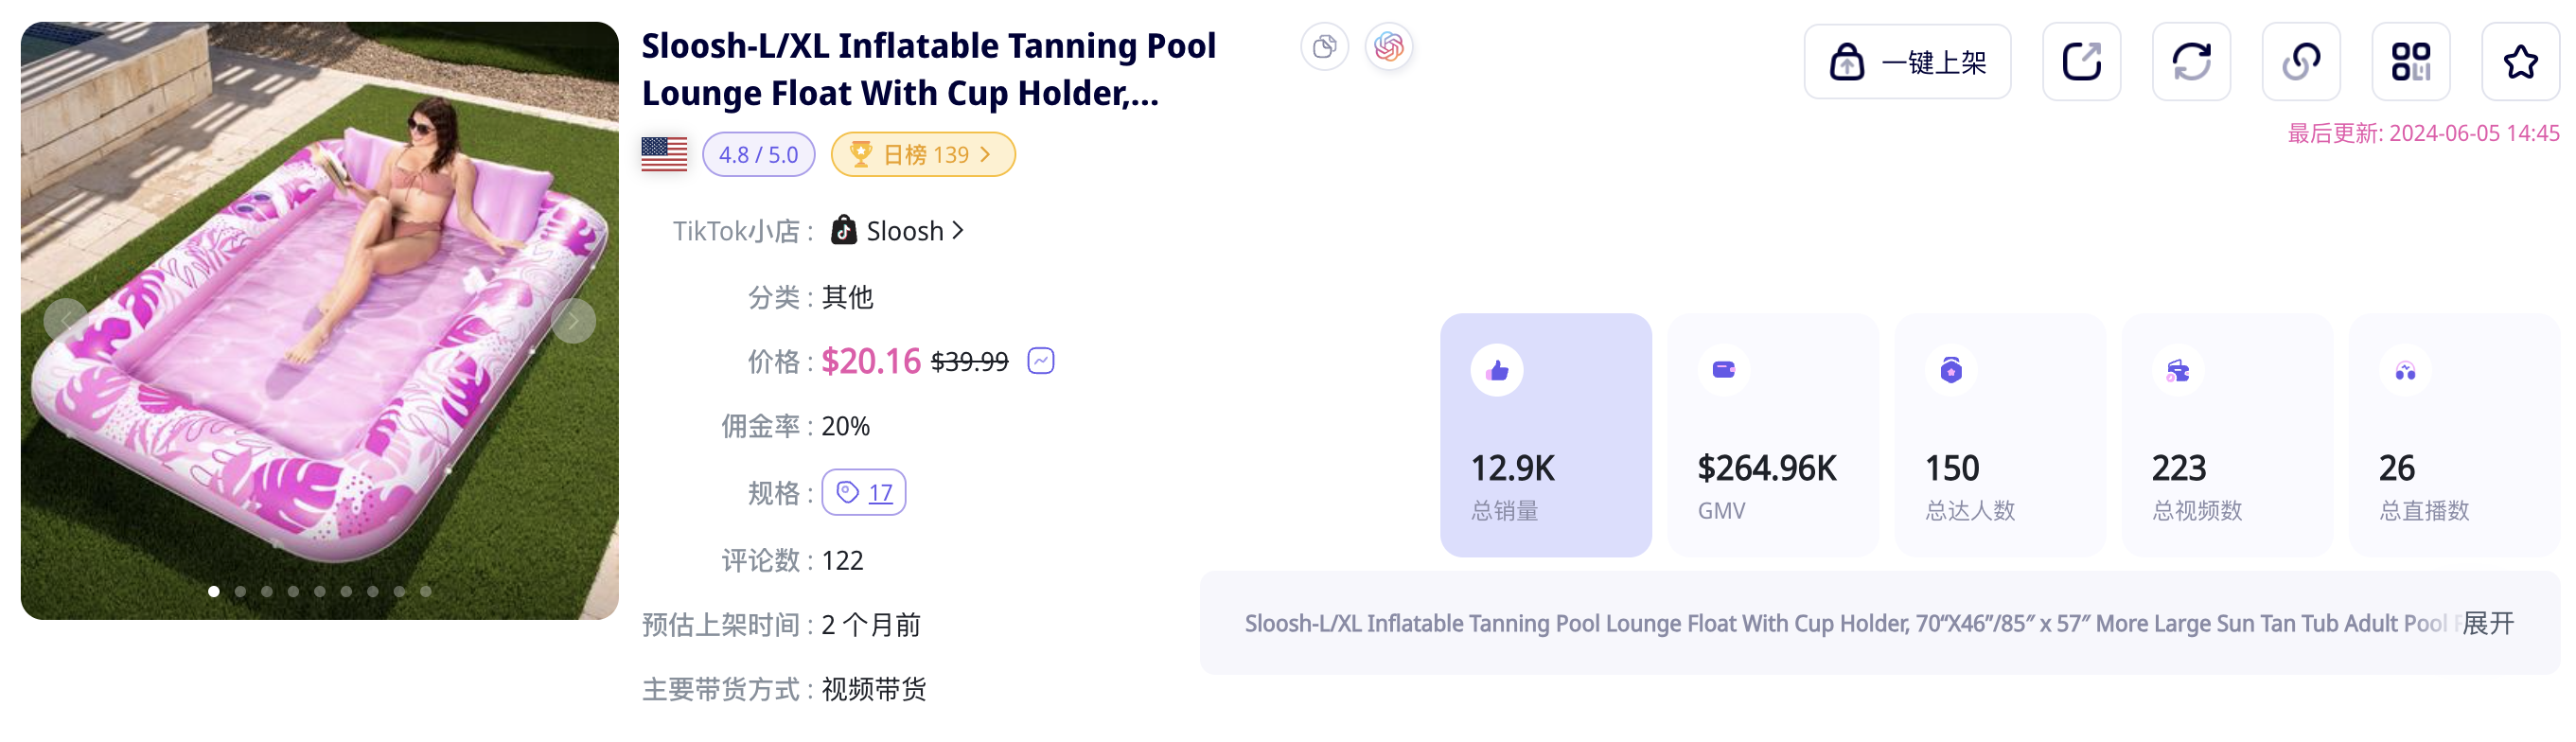Expand the 日榜 139 ranking badge

click(x=922, y=155)
